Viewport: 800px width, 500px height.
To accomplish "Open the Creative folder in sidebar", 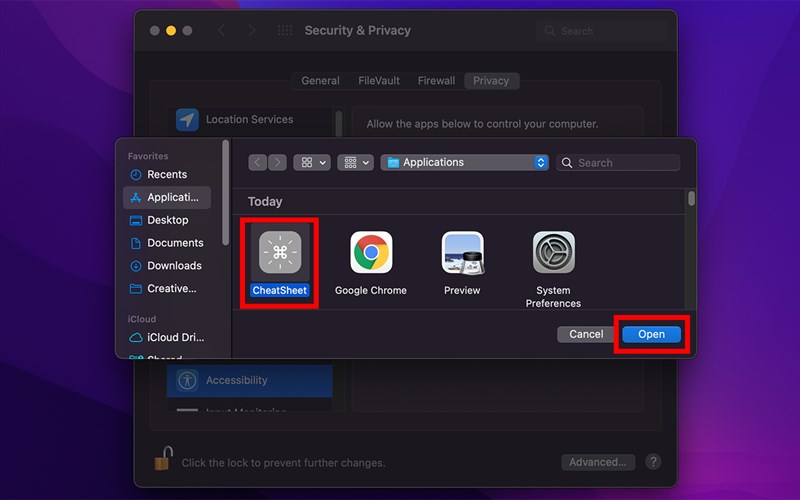I will pyautogui.click(x=167, y=289).
